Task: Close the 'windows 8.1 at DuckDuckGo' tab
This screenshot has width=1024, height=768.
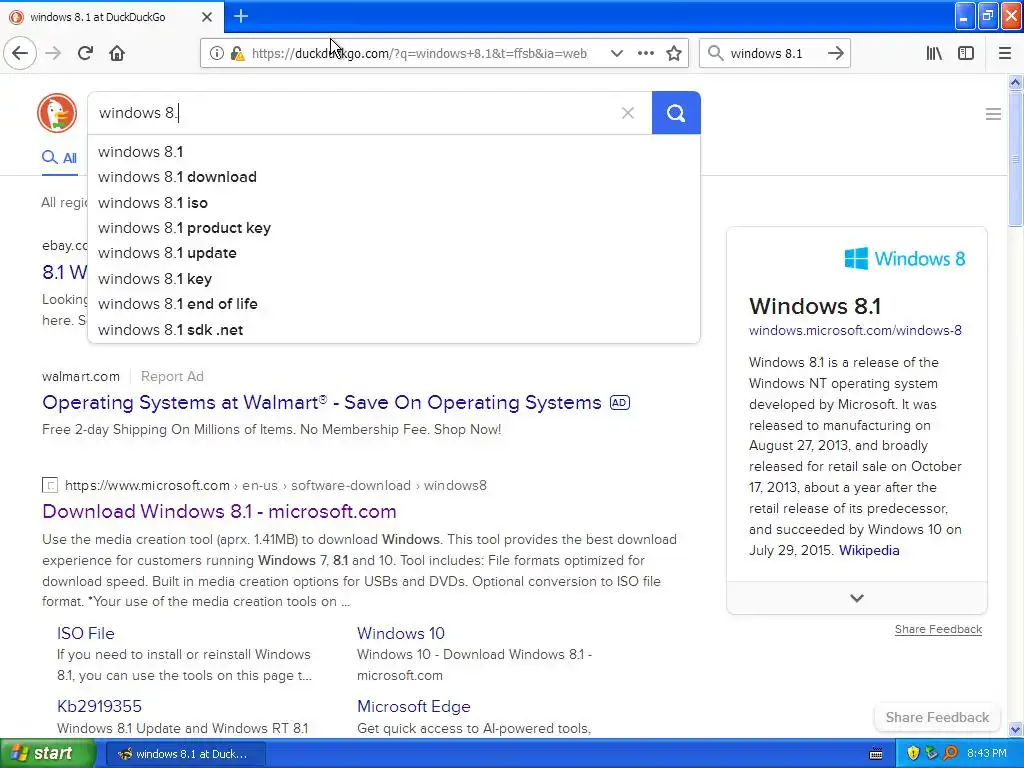Action: 207,17
